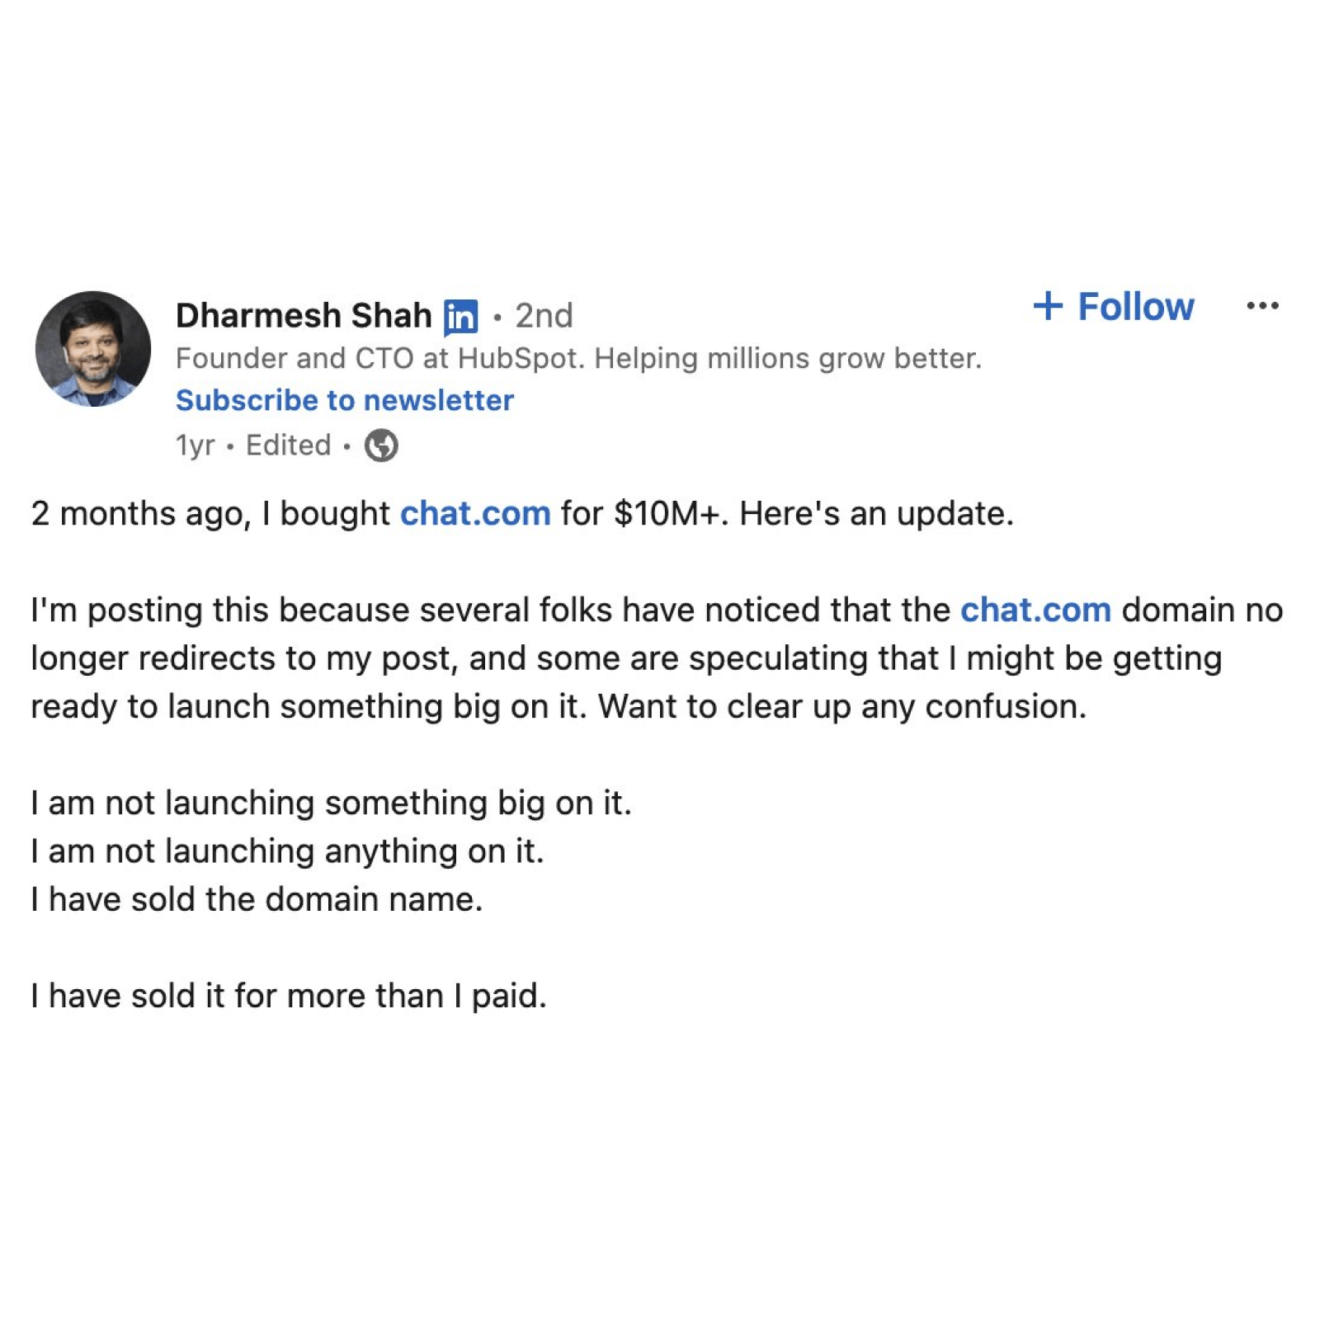The height and width of the screenshot is (1320, 1320).
Task: Open the chat.com link before 'domain no'
Action: [1036, 610]
